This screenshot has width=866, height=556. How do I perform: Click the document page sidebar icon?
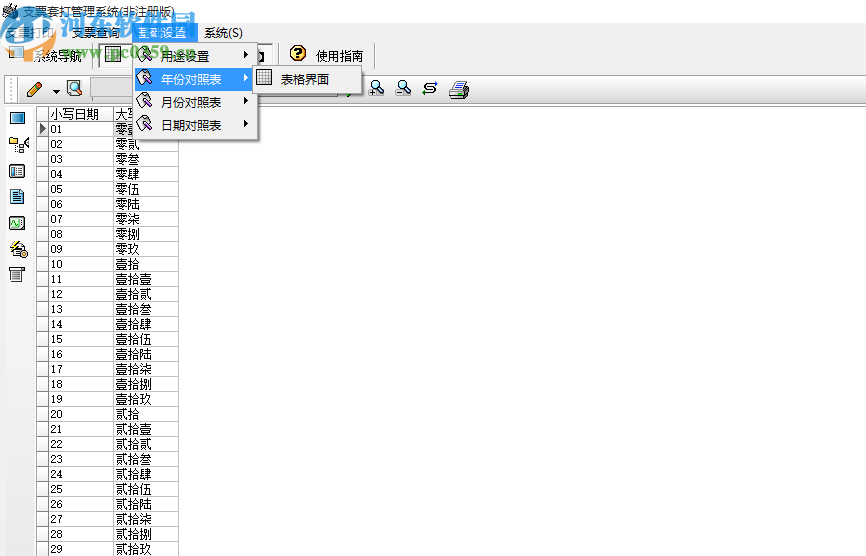pyautogui.click(x=17, y=196)
